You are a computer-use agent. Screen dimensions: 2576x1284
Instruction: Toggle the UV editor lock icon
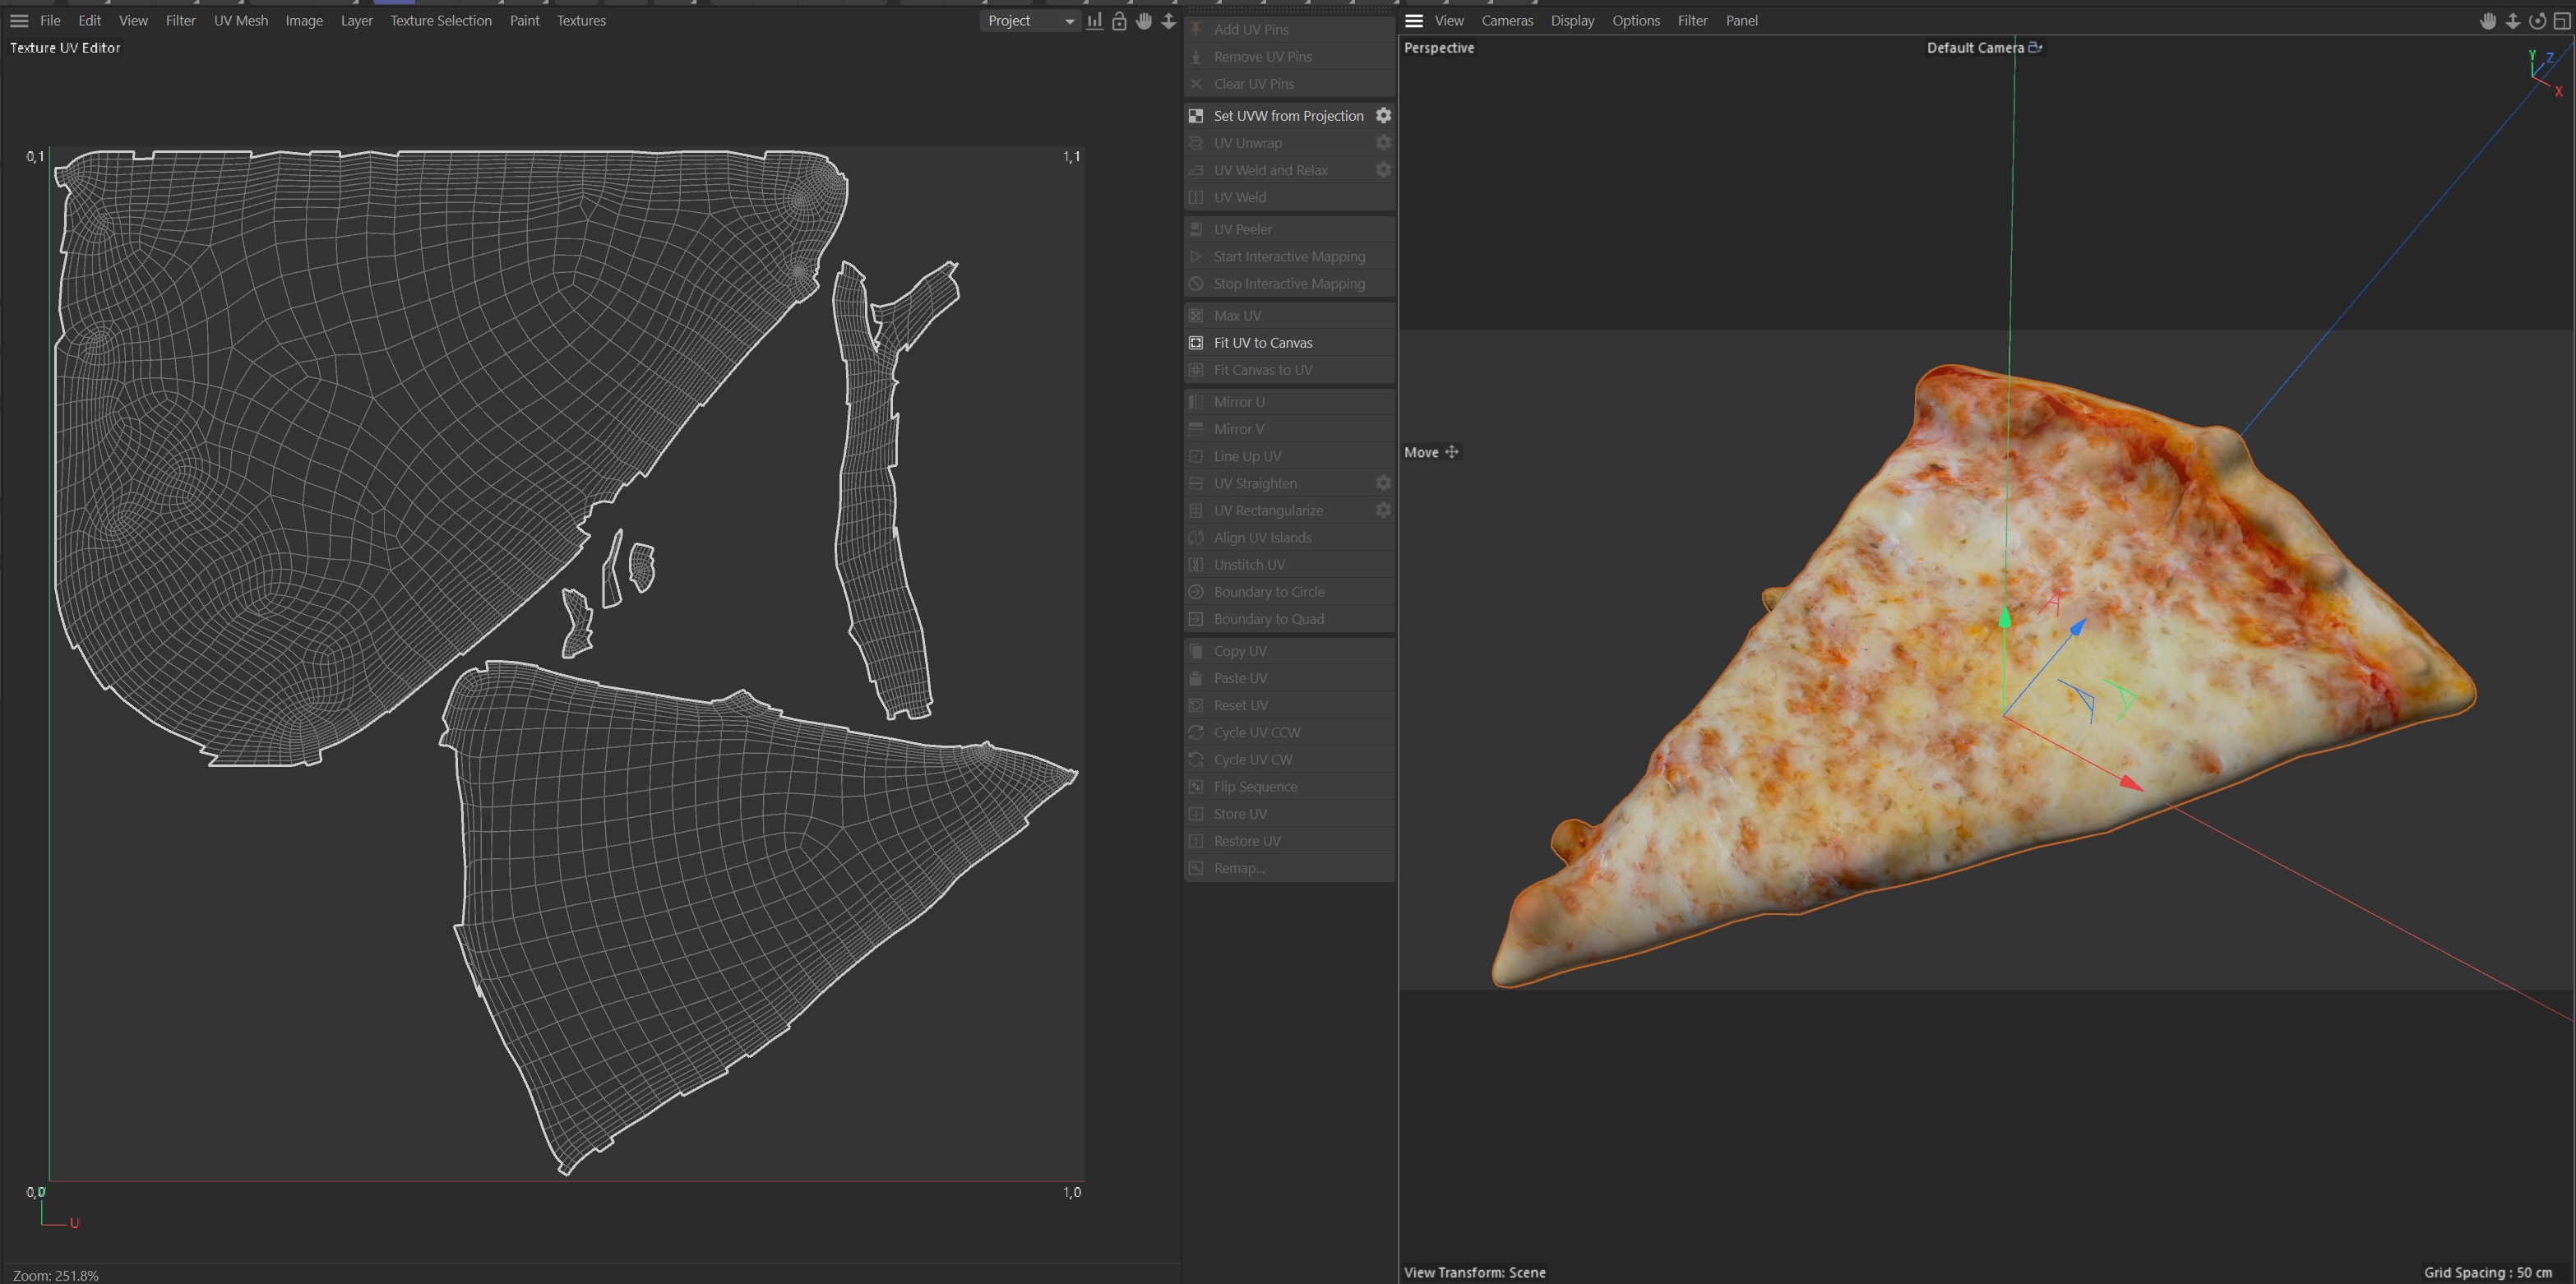click(x=1119, y=21)
